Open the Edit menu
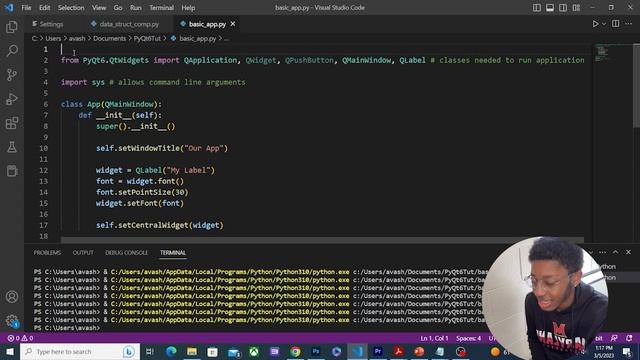The height and width of the screenshot is (360, 640). click(x=44, y=8)
